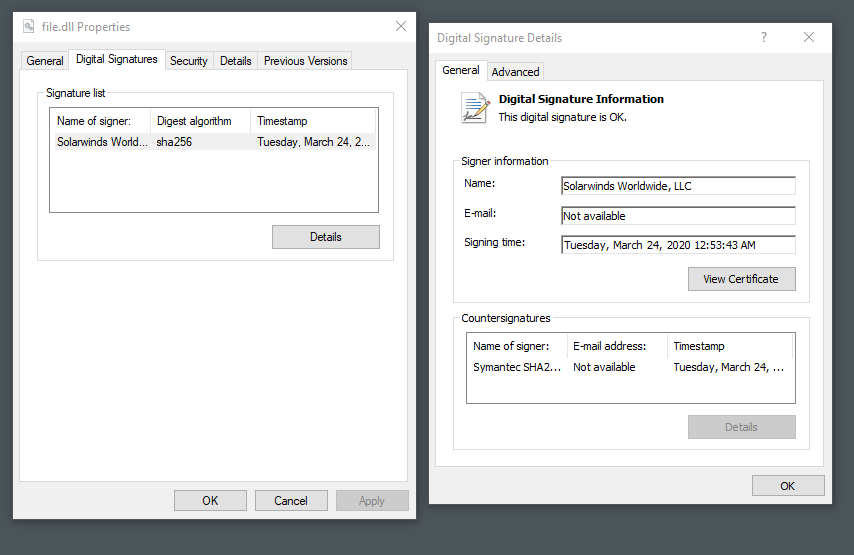Click the signer Name text field

pyautogui.click(x=678, y=186)
